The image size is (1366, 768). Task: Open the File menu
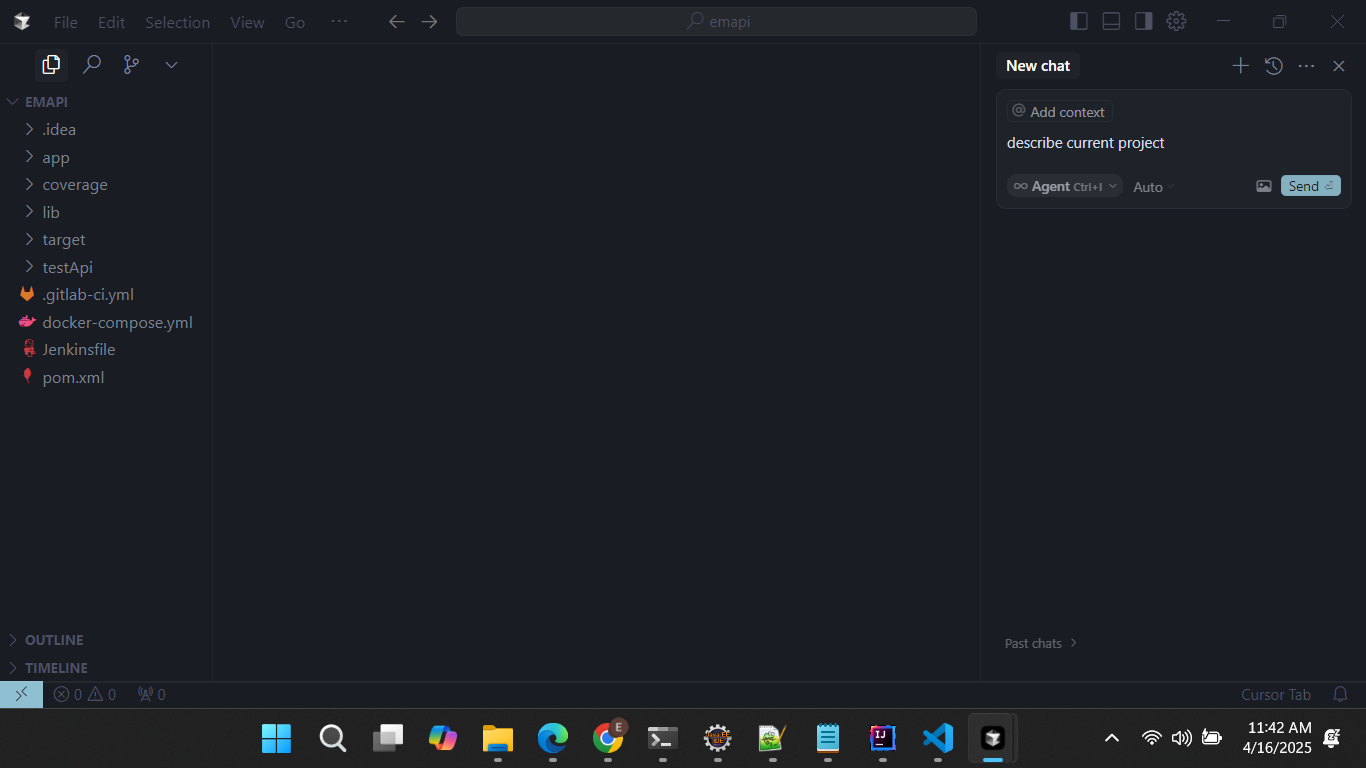(x=65, y=22)
